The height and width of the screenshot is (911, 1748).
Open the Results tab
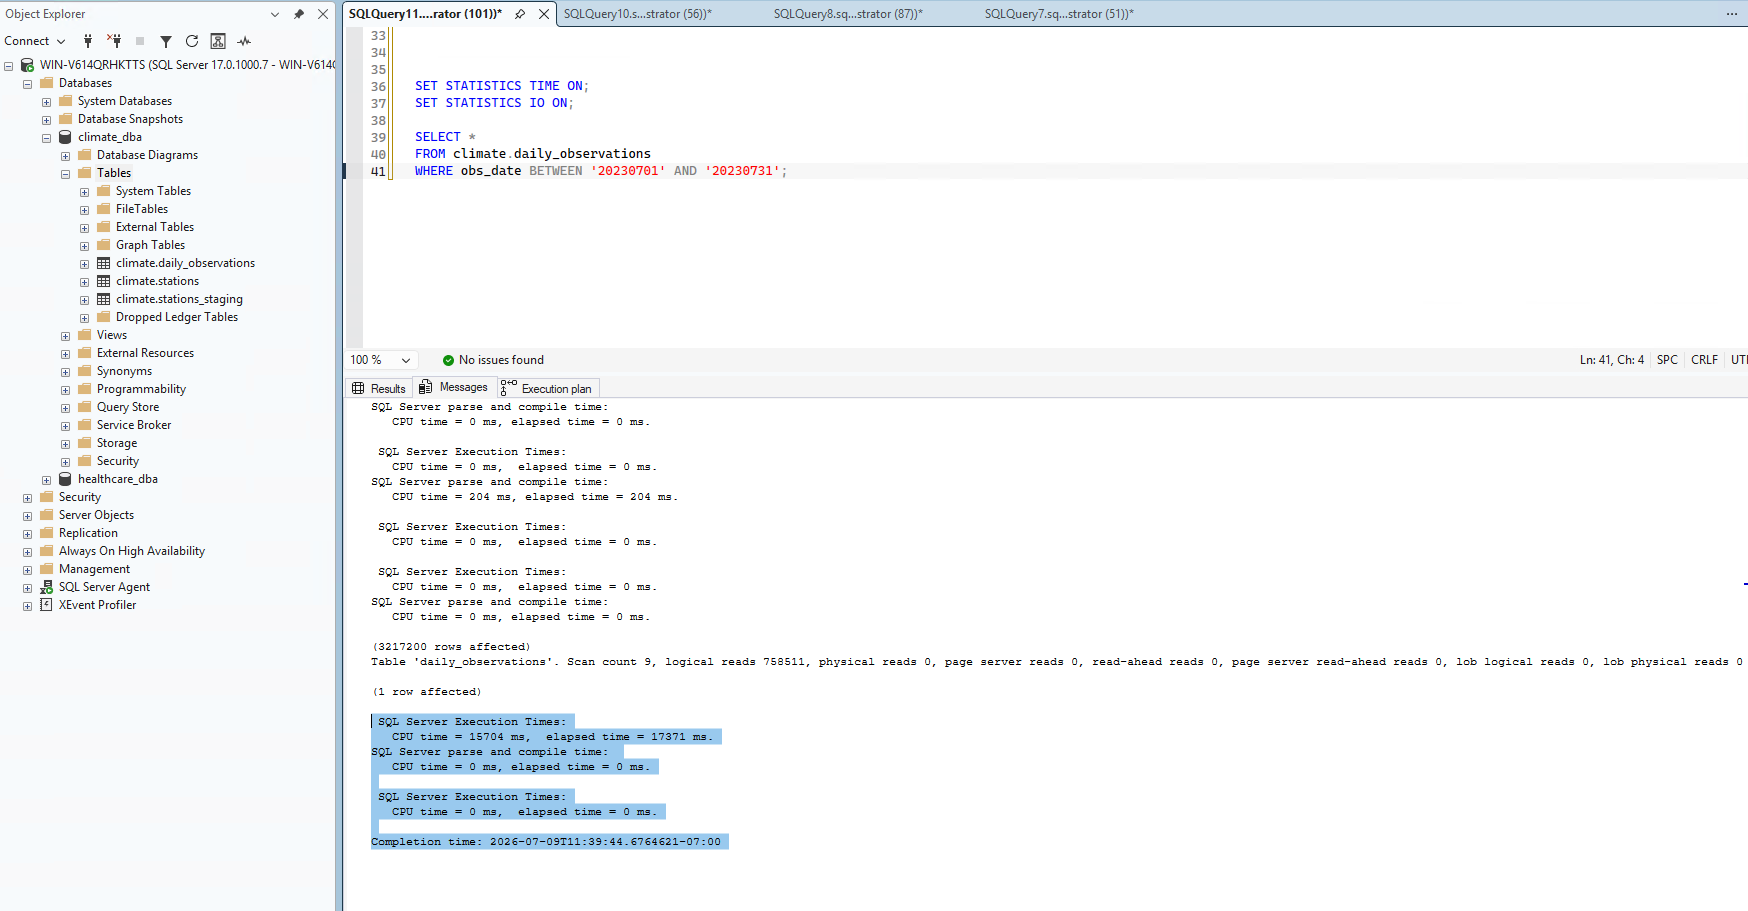pyautogui.click(x=379, y=388)
